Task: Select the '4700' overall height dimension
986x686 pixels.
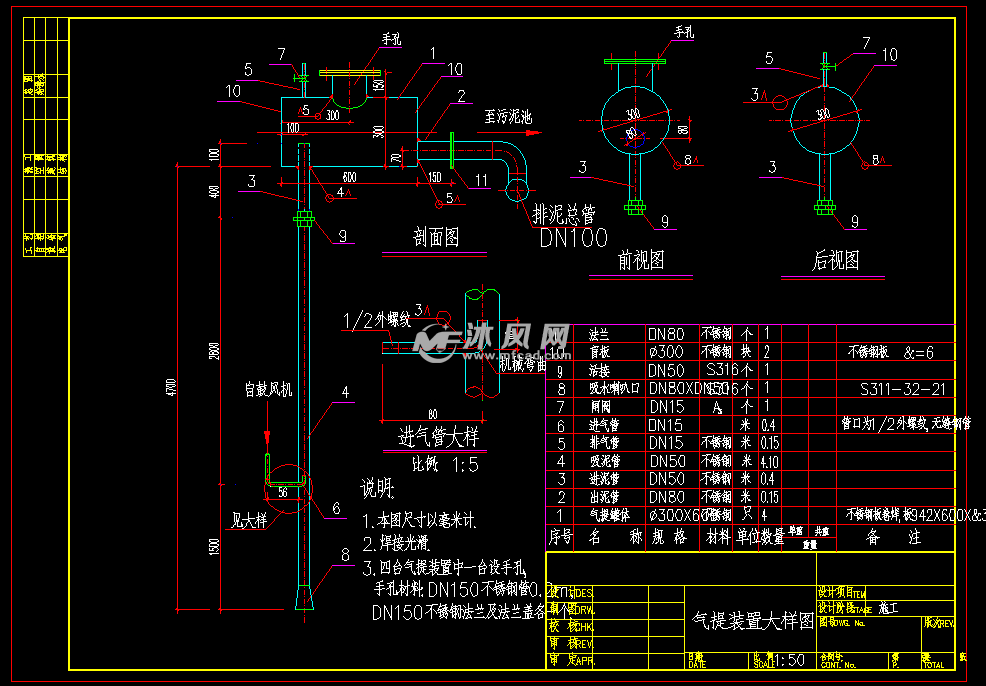Action: tap(172, 387)
